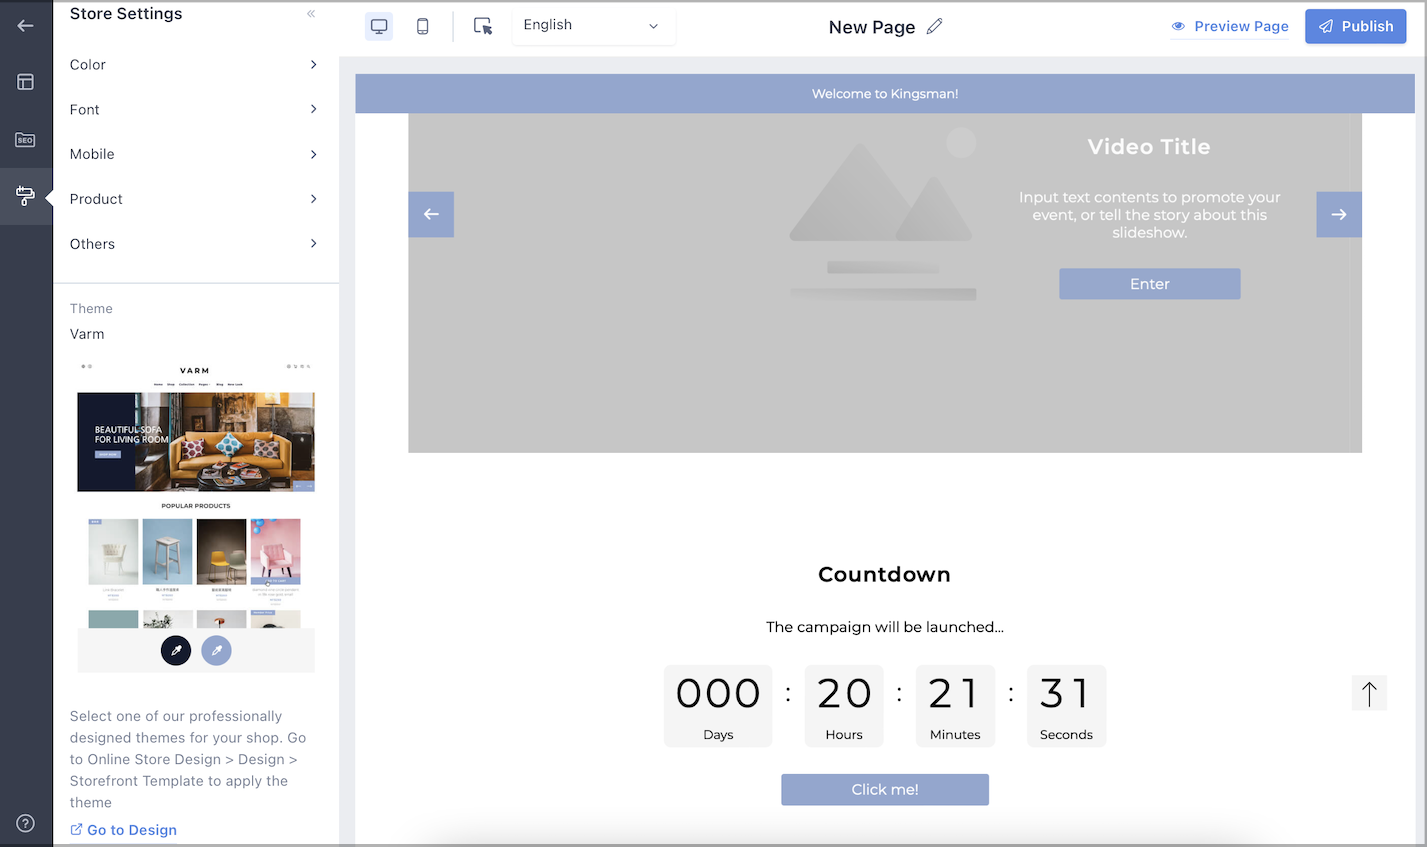This screenshot has width=1427, height=847.
Task: Open the Others settings section
Action: point(195,243)
